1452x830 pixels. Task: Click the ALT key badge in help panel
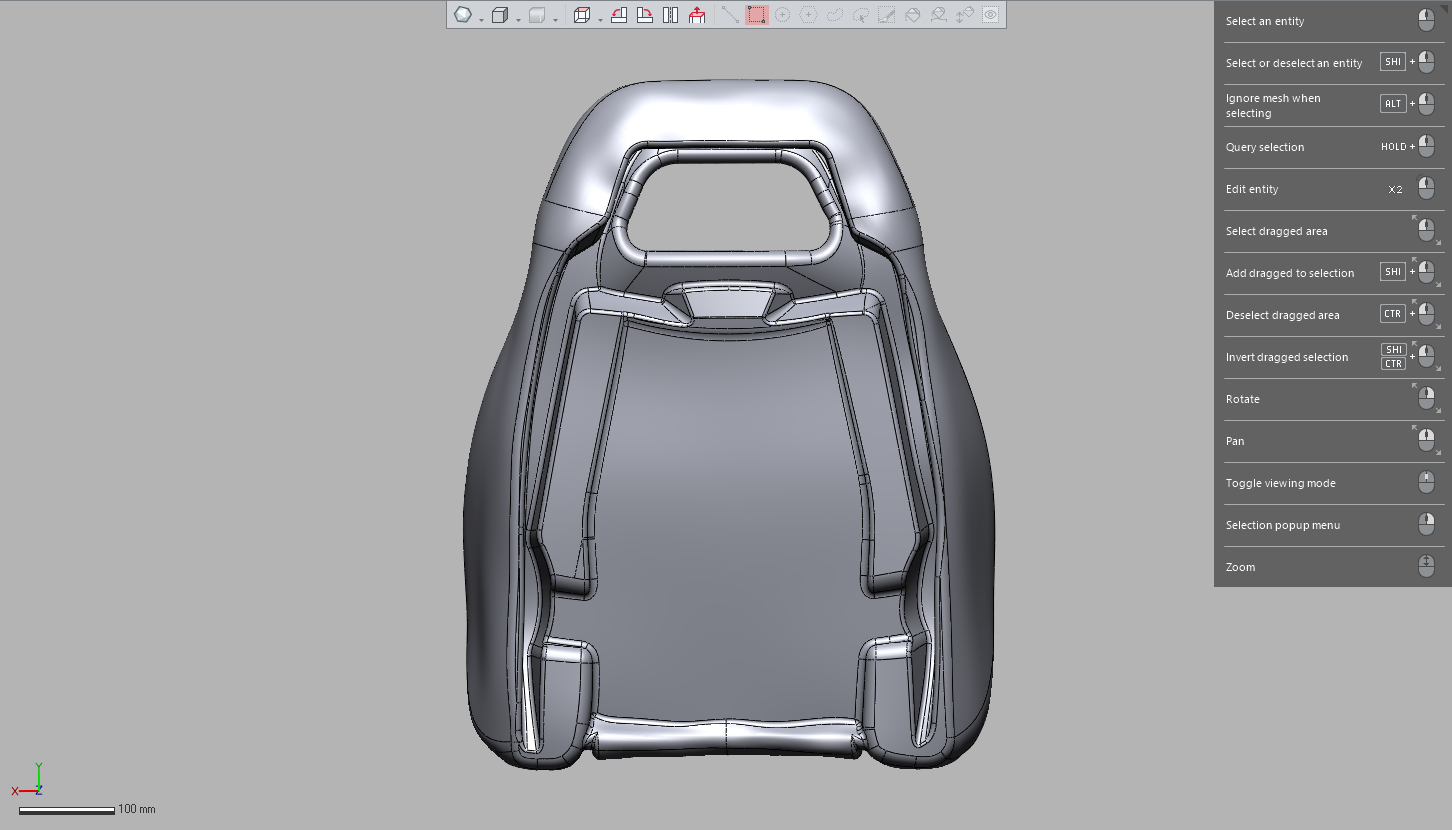click(x=1392, y=104)
